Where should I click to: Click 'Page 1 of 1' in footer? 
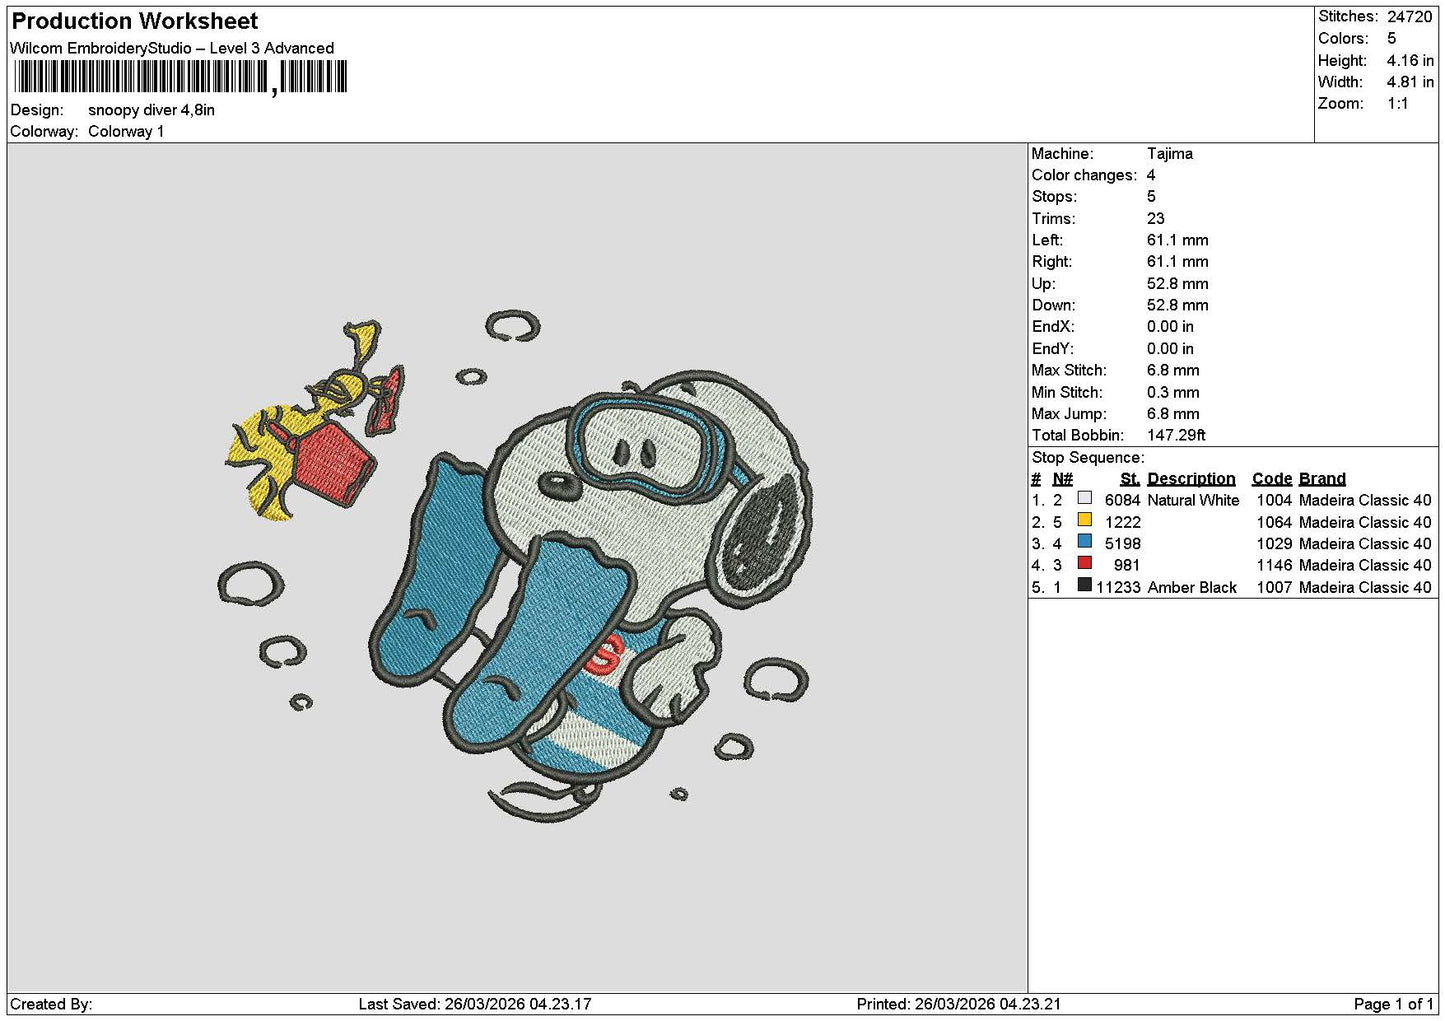coord(1393,1004)
